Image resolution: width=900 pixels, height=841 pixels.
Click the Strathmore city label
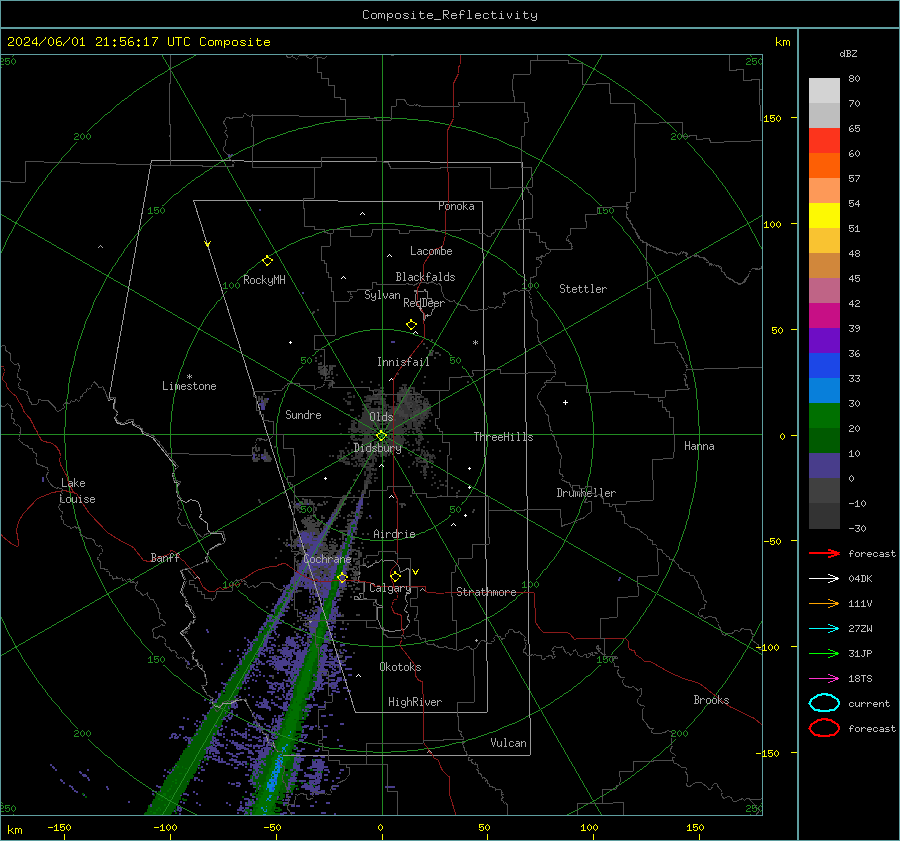(486, 592)
